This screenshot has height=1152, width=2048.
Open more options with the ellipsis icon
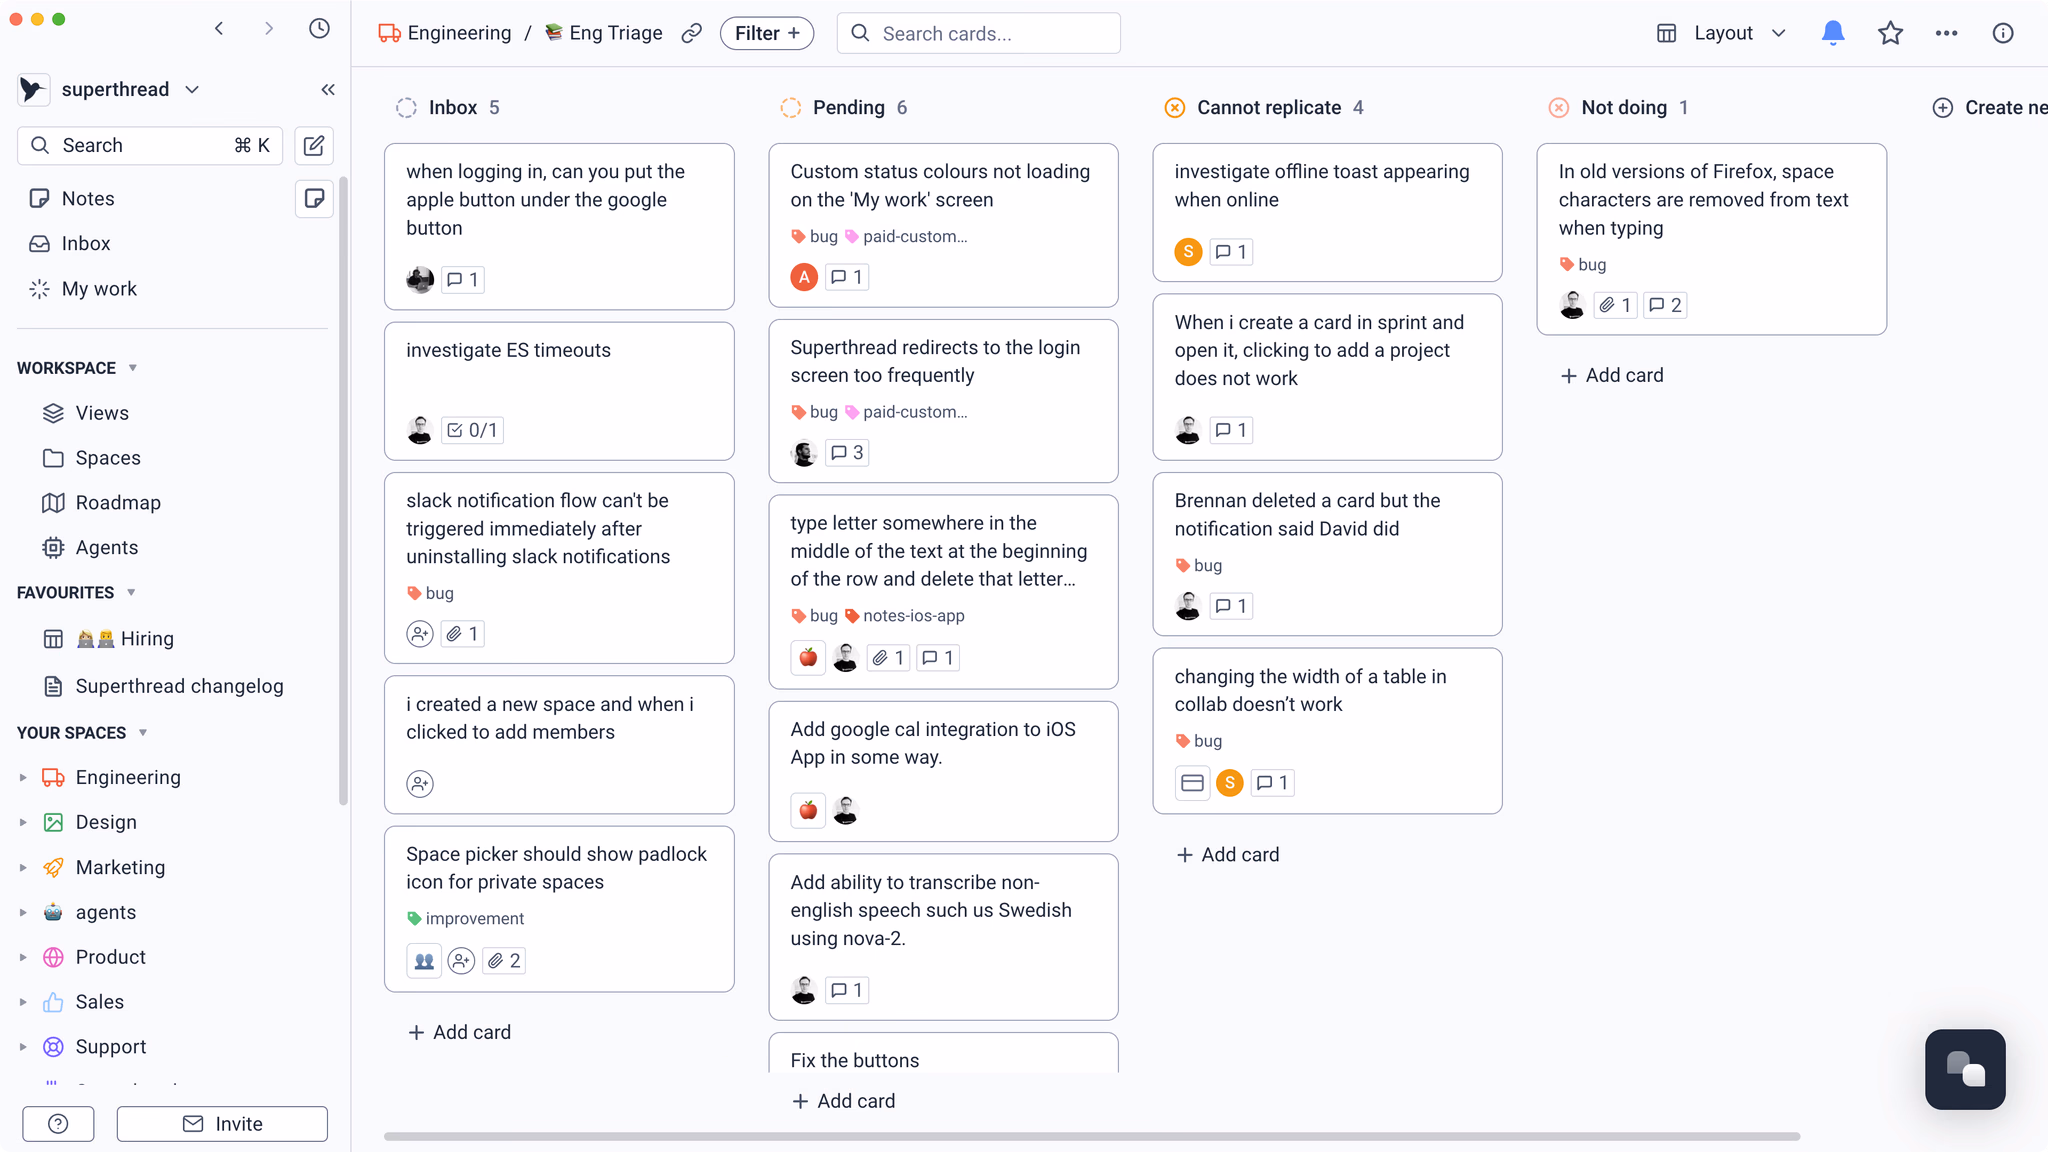pos(1946,33)
